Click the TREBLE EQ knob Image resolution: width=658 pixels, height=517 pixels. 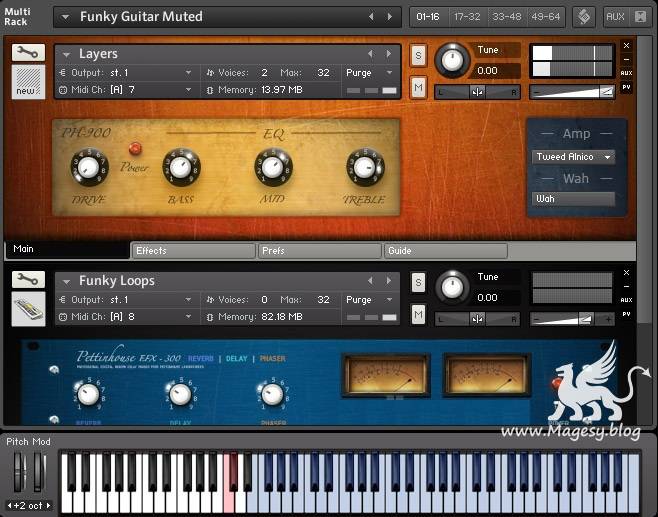(x=365, y=167)
